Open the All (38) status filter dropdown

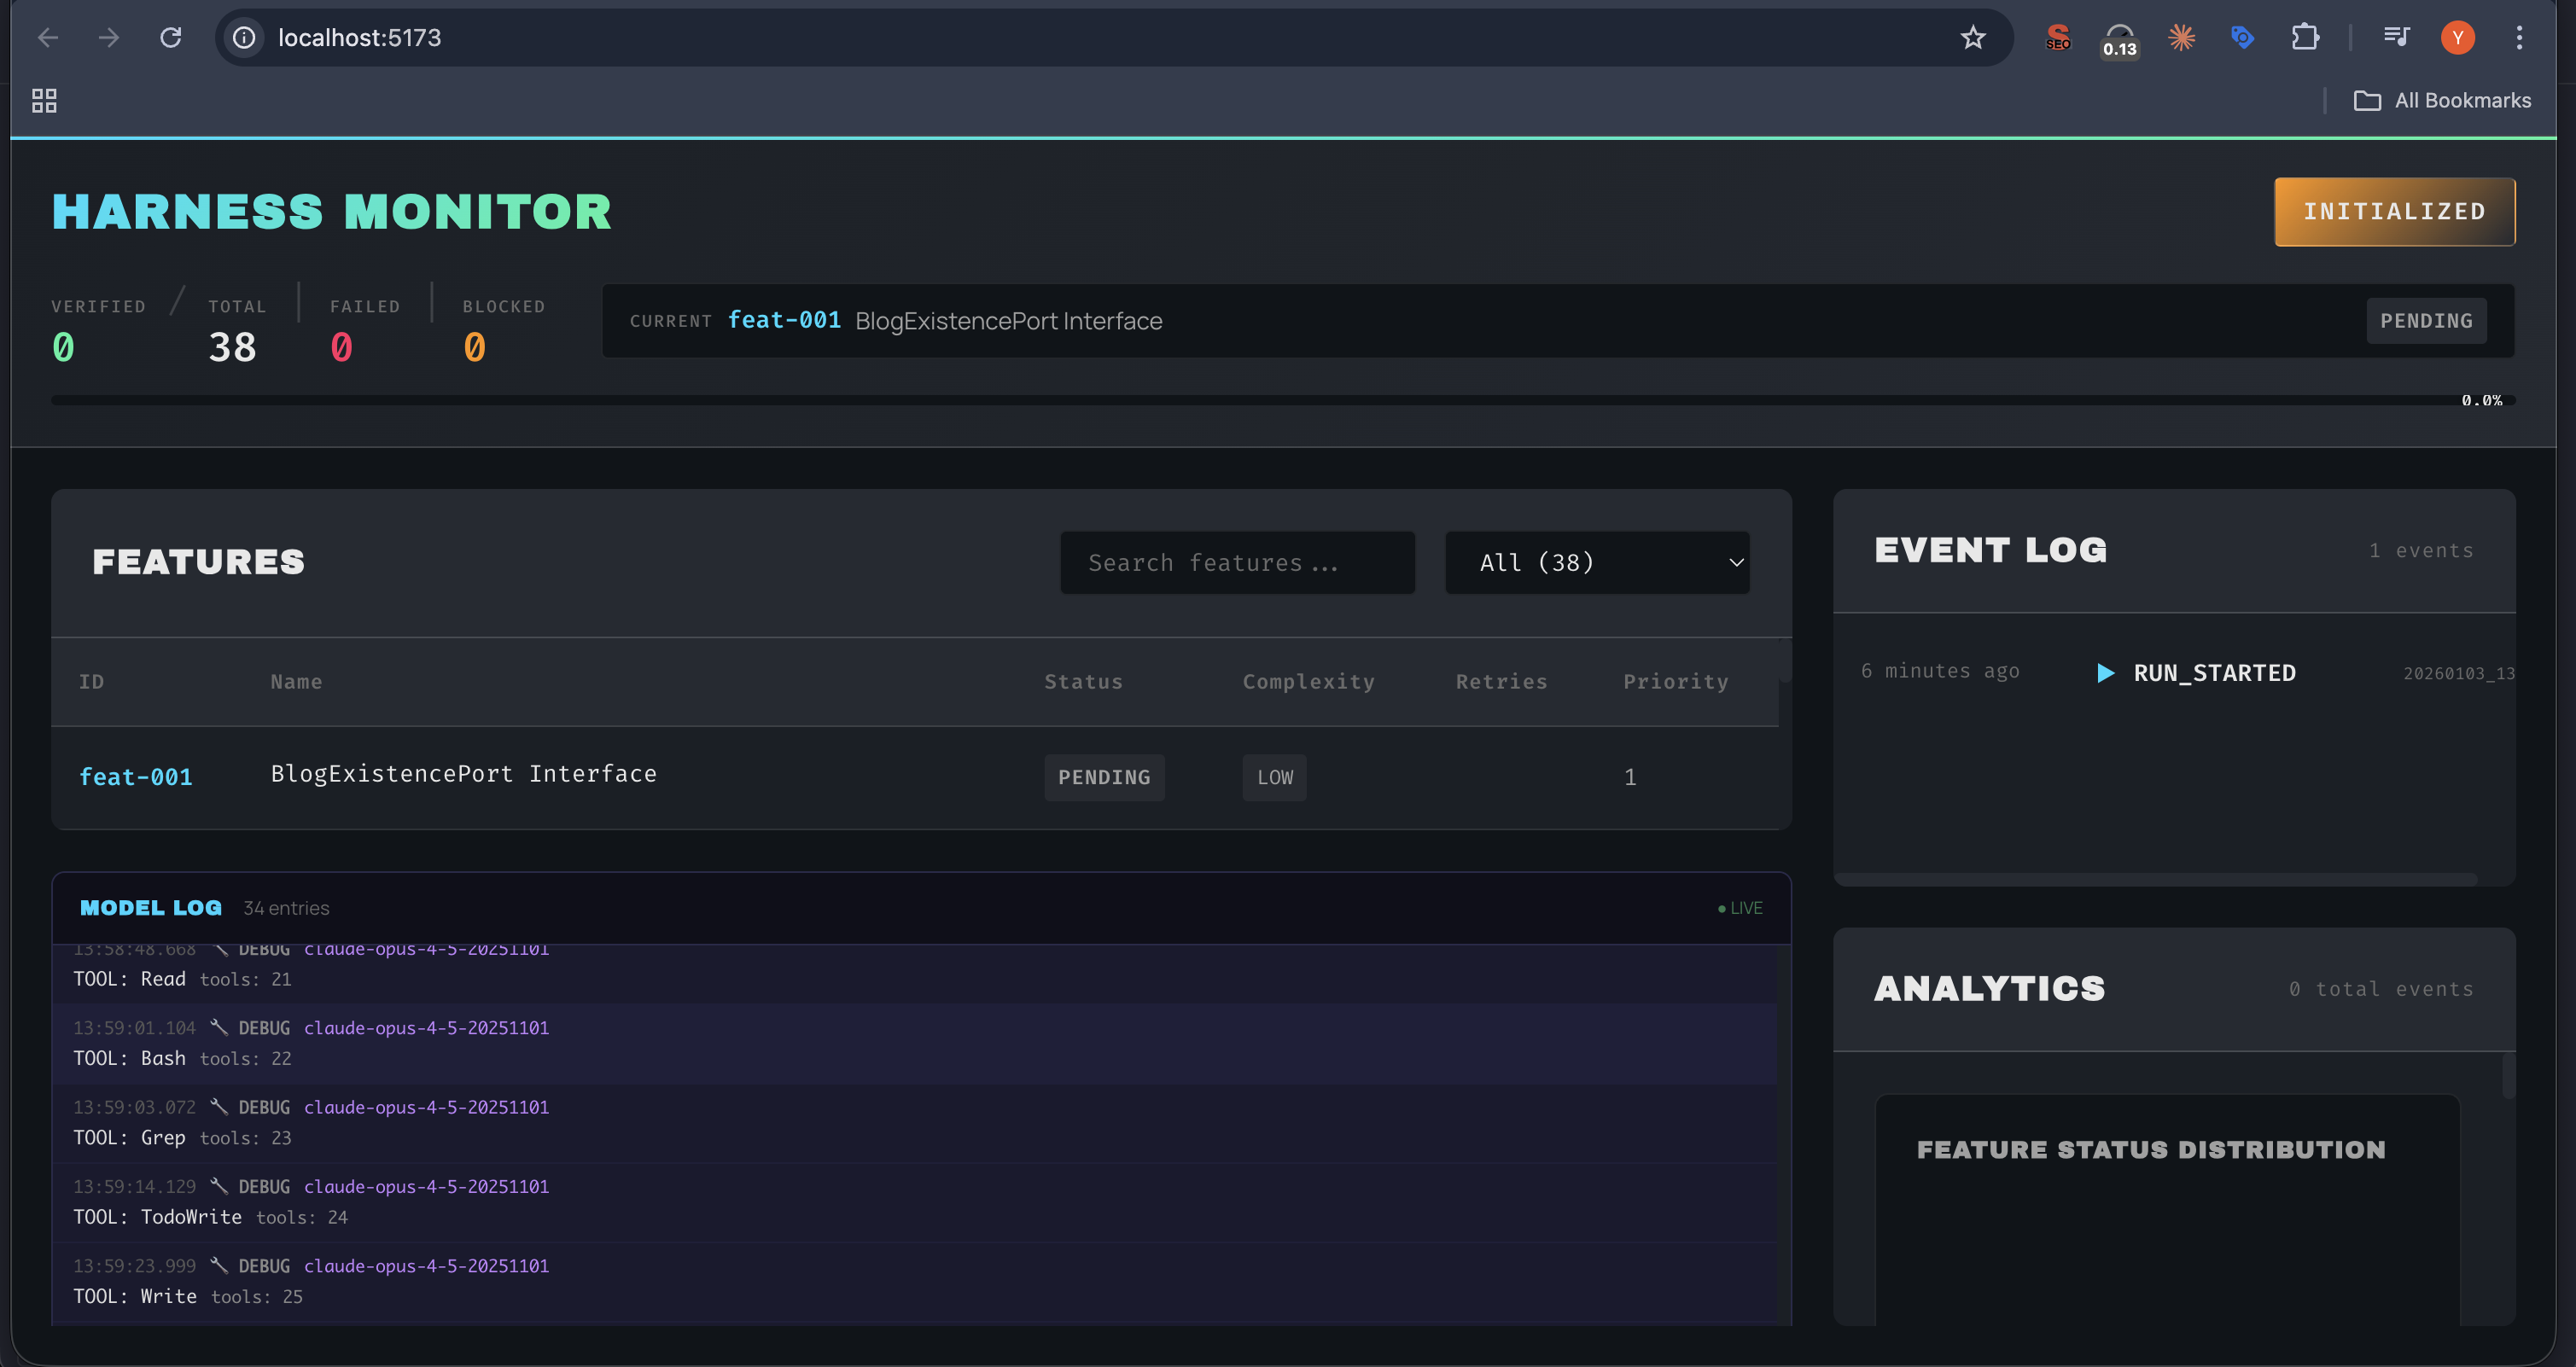(x=1596, y=562)
